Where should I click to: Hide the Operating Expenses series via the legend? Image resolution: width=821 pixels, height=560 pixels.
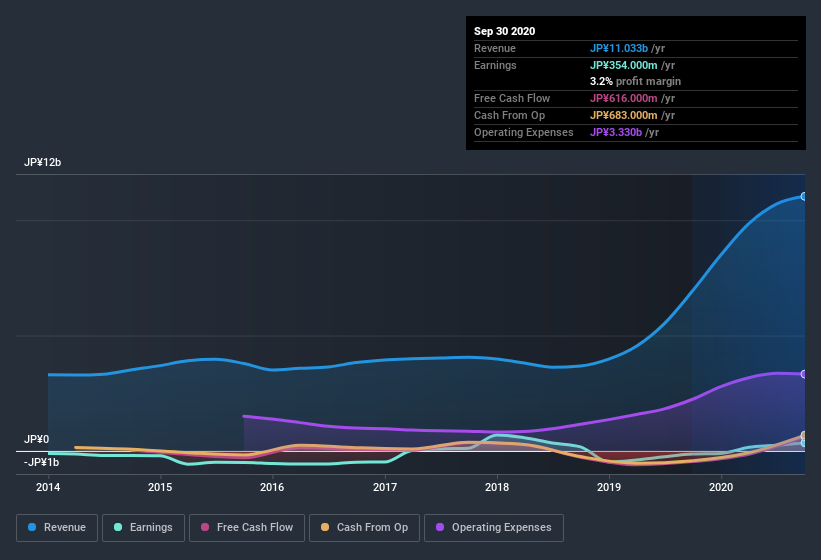point(493,527)
